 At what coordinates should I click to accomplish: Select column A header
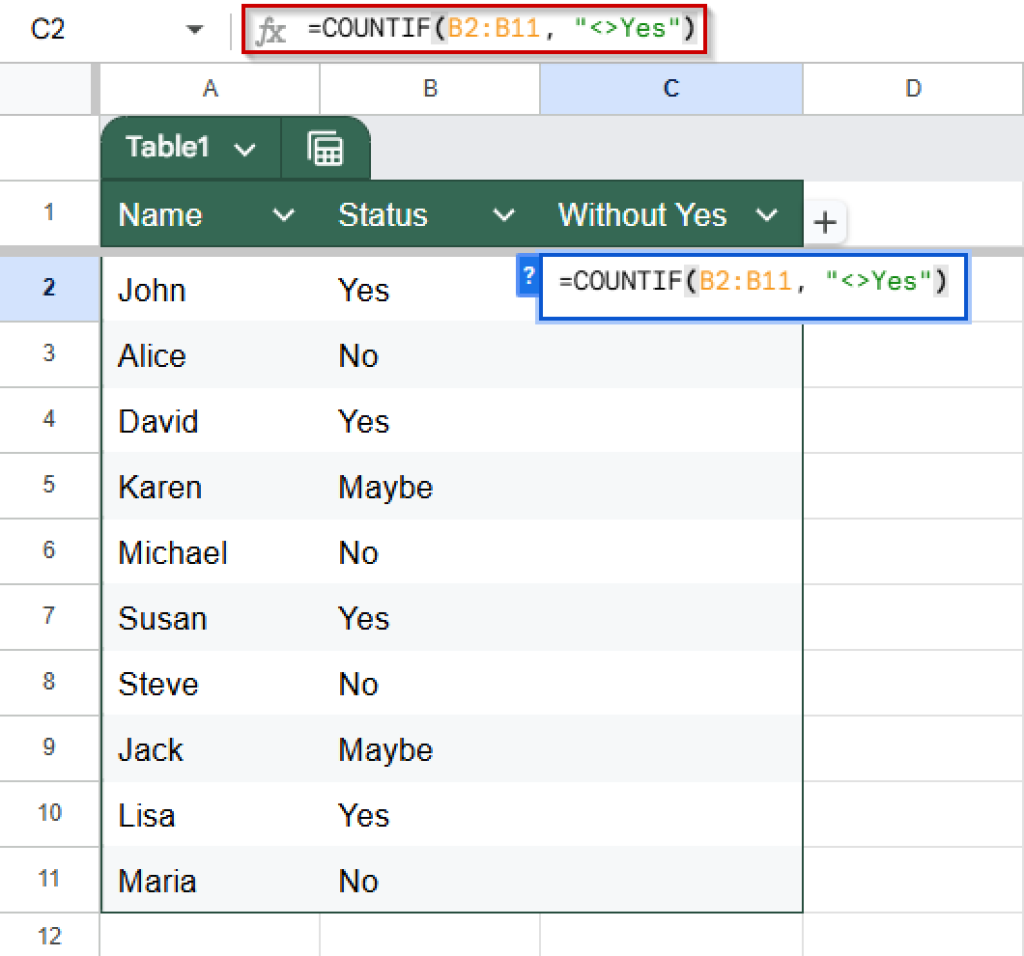[x=210, y=88]
